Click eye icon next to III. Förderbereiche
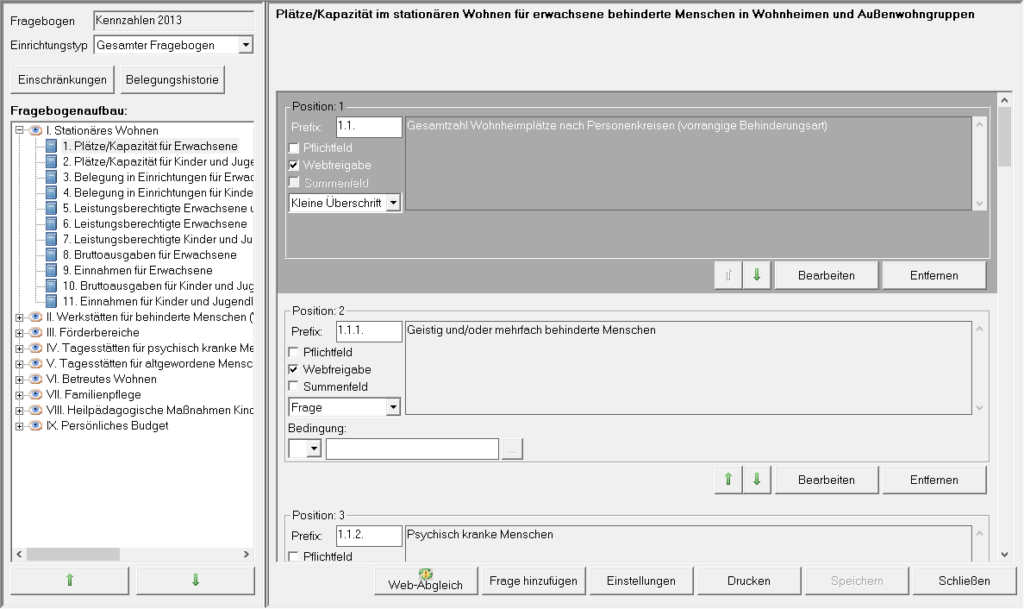Image resolution: width=1024 pixels, height=609 pixels. [34, 332]
